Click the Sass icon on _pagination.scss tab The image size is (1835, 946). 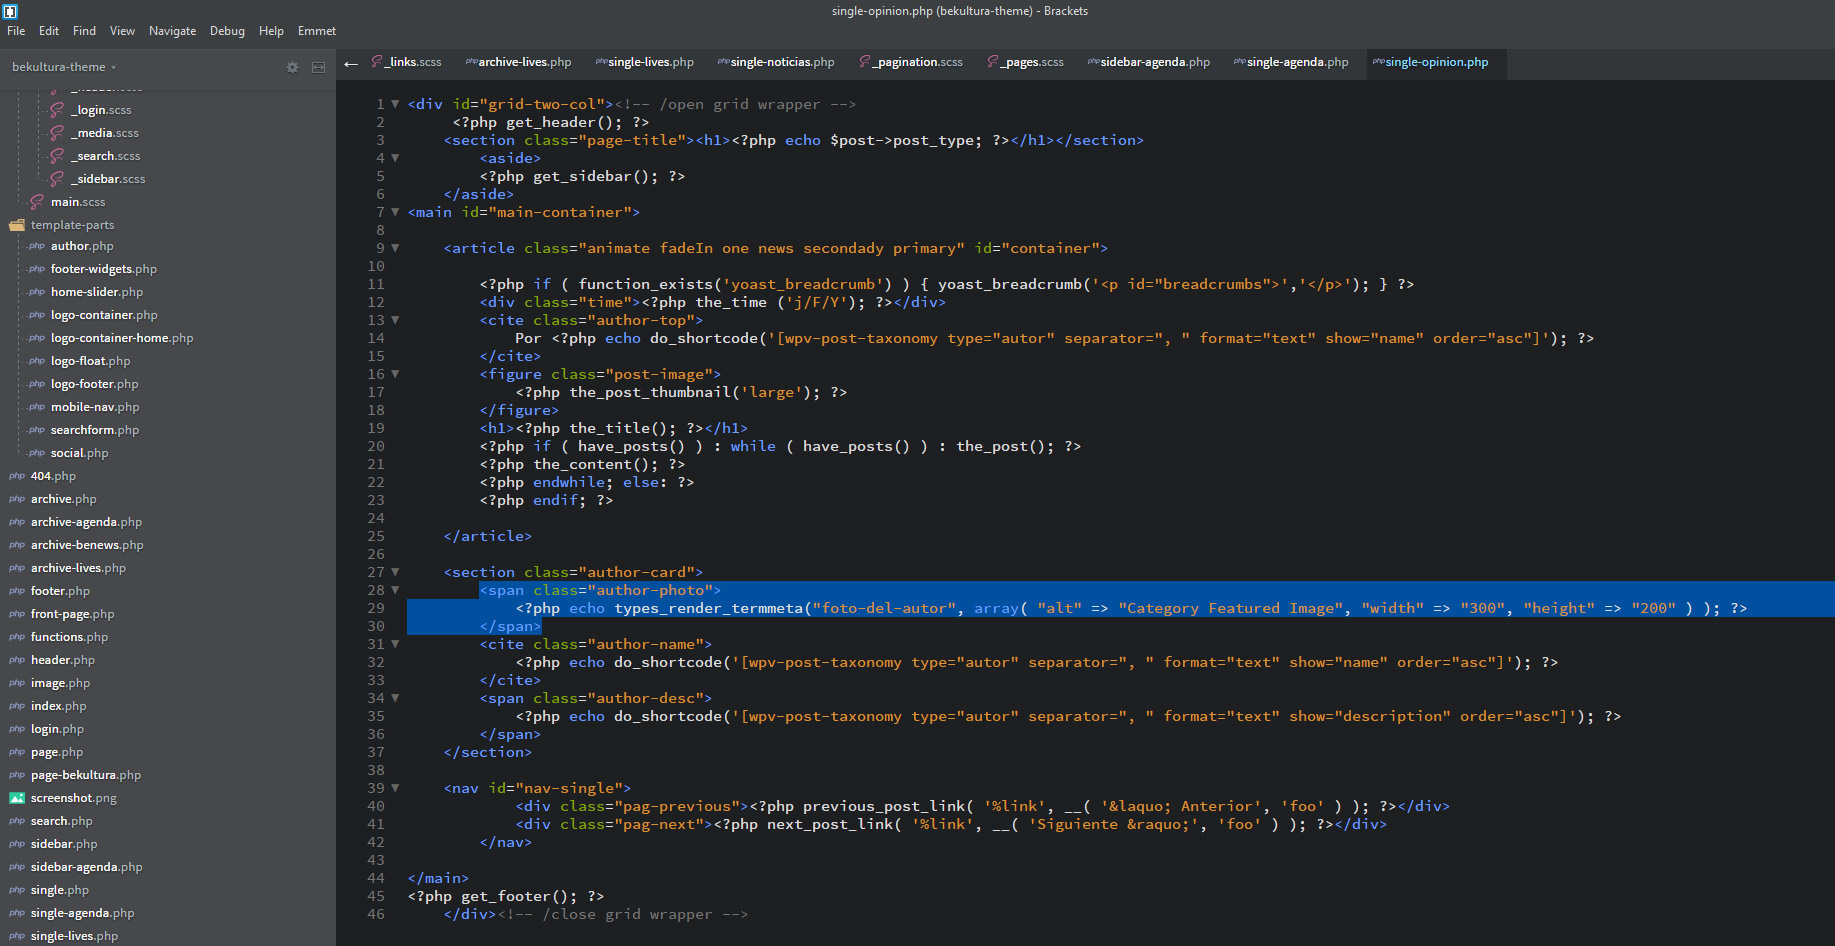[865, 62]
